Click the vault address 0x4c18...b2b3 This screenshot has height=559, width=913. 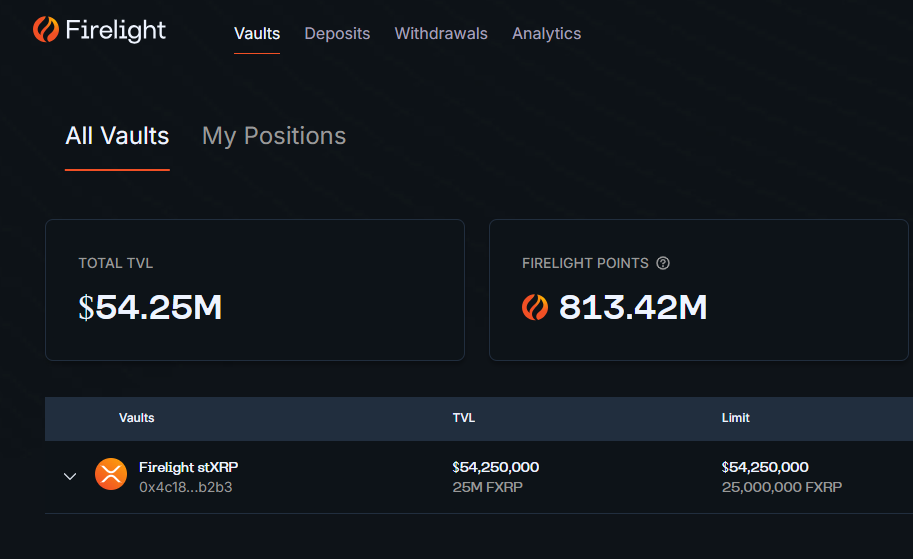[x=185, y=487]
